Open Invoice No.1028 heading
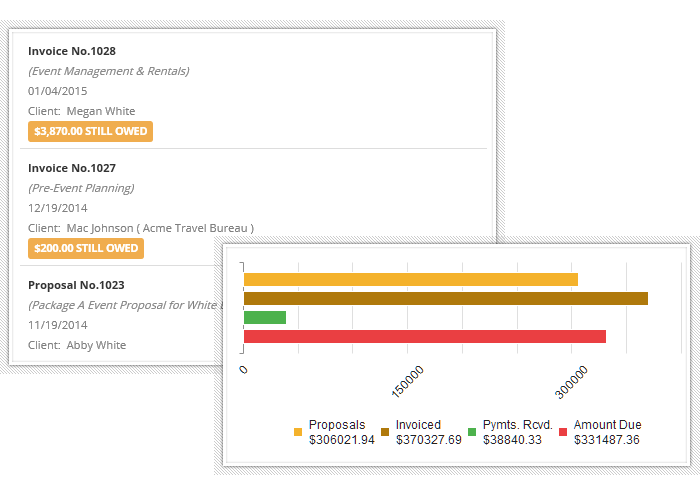This screenshot has width=700, height=500. [71, 51]
